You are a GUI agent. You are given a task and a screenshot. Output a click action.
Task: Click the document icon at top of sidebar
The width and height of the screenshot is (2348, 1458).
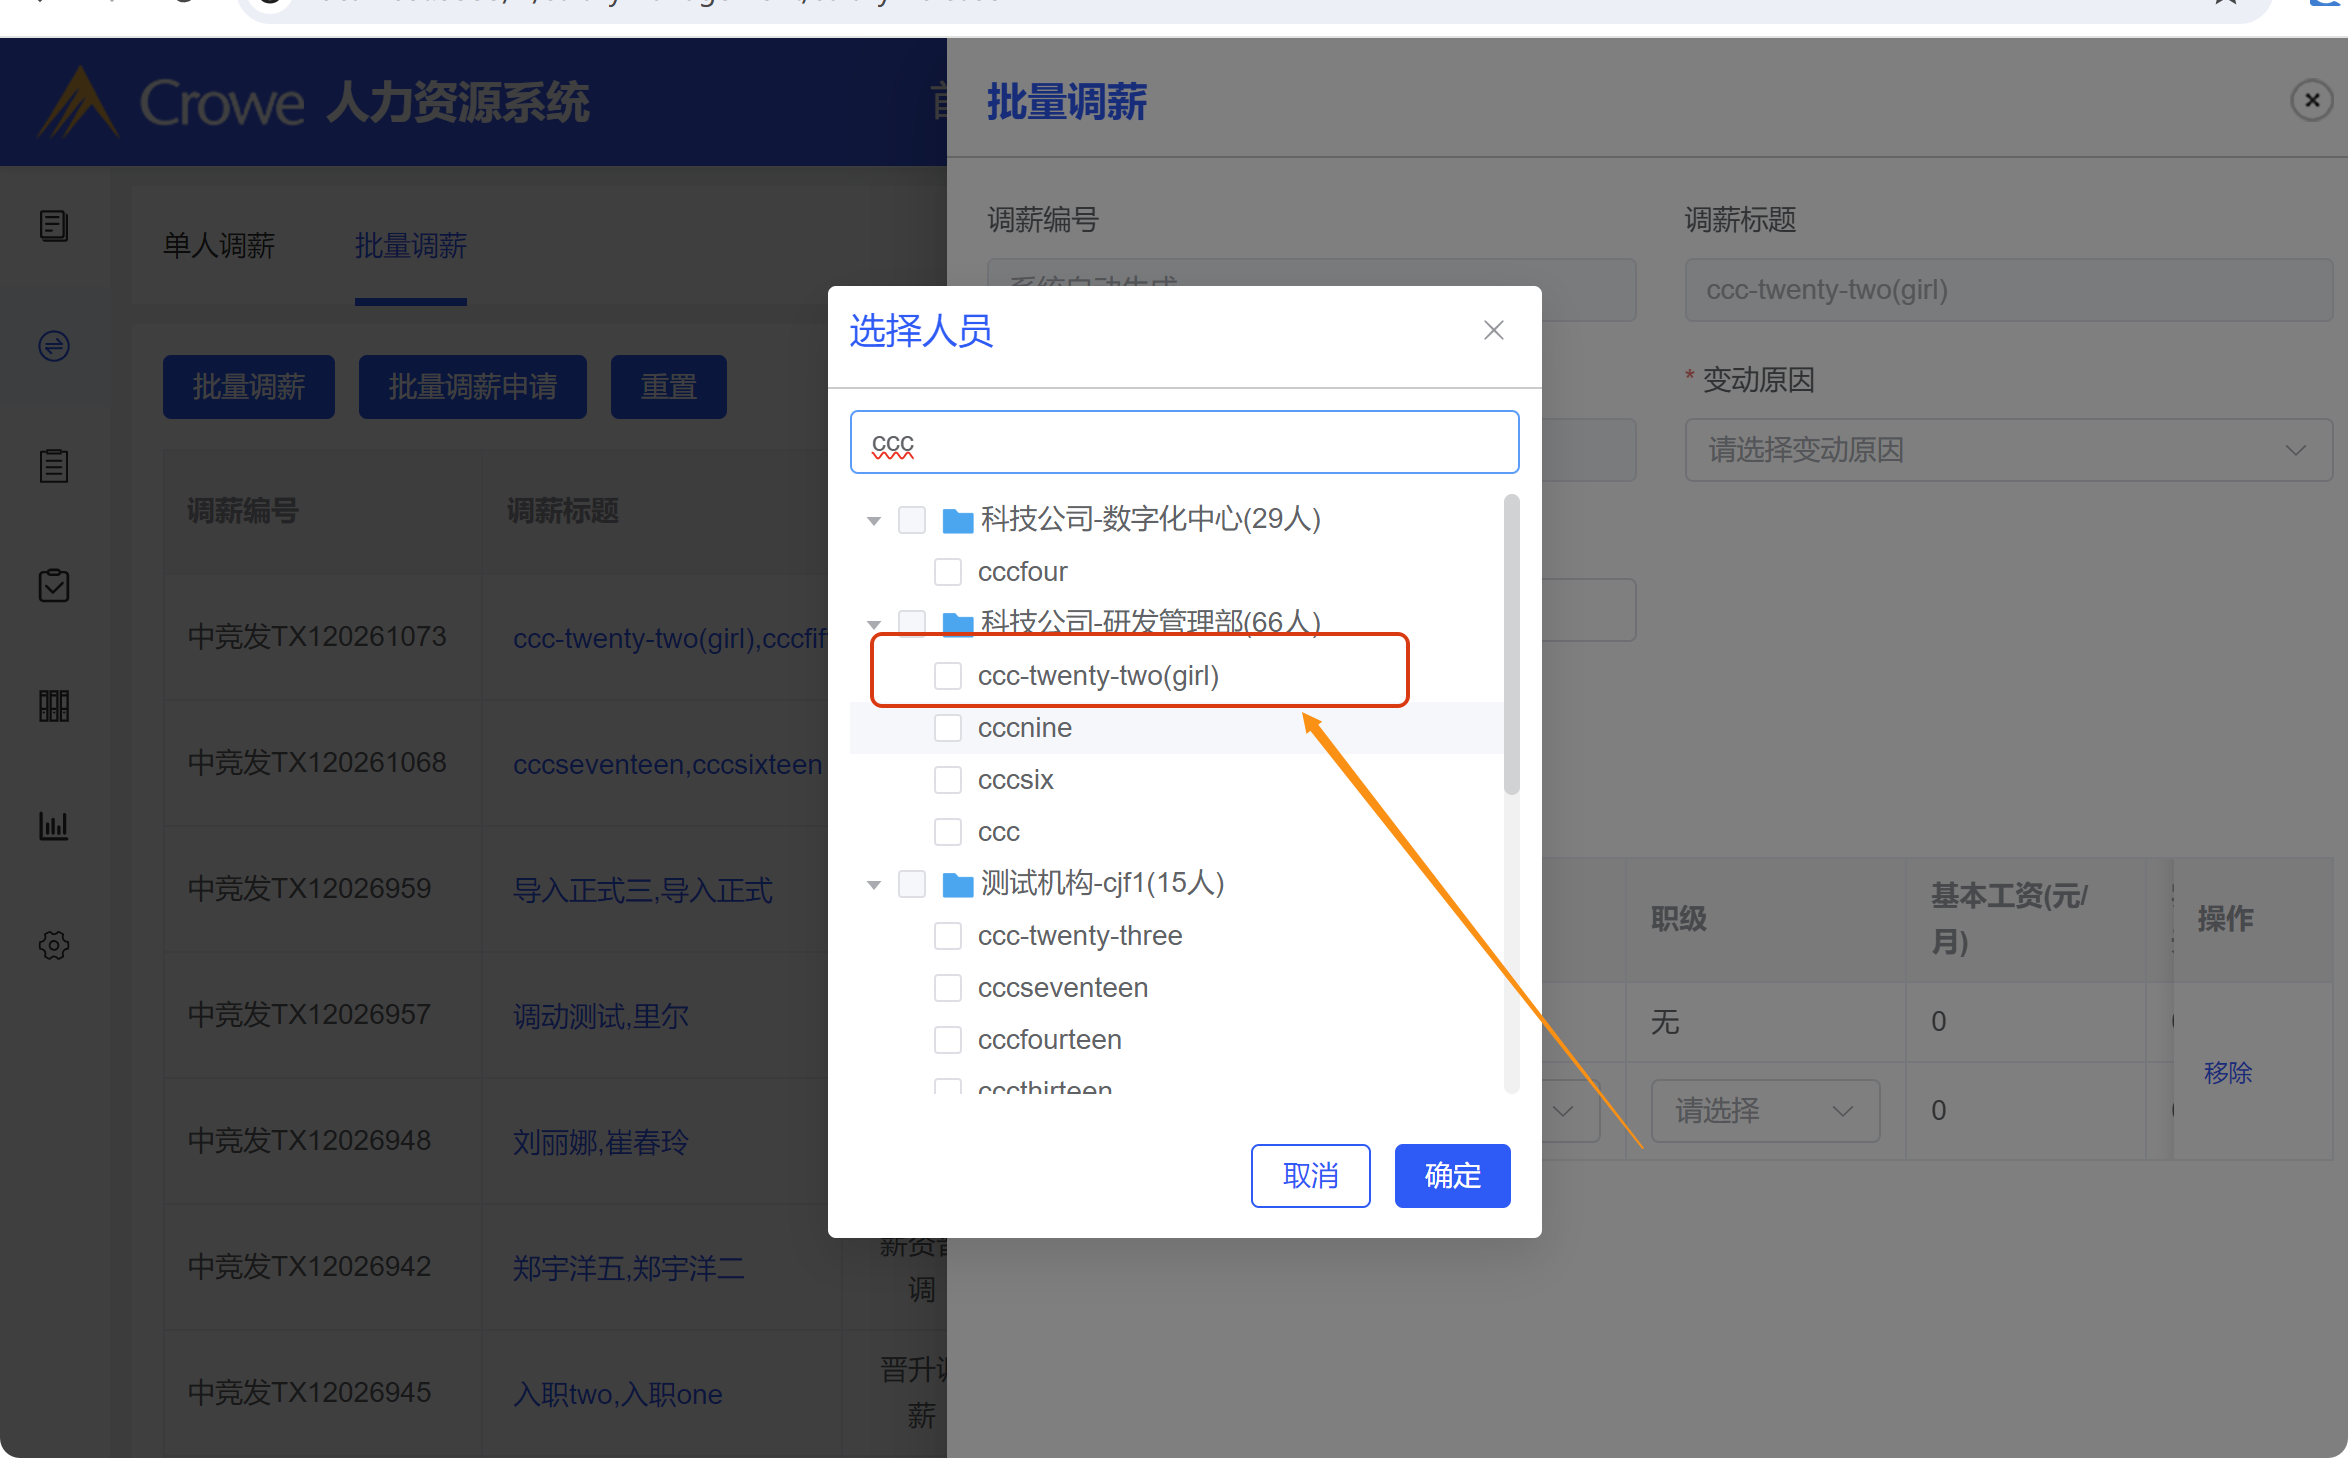(x=54, y=226)
